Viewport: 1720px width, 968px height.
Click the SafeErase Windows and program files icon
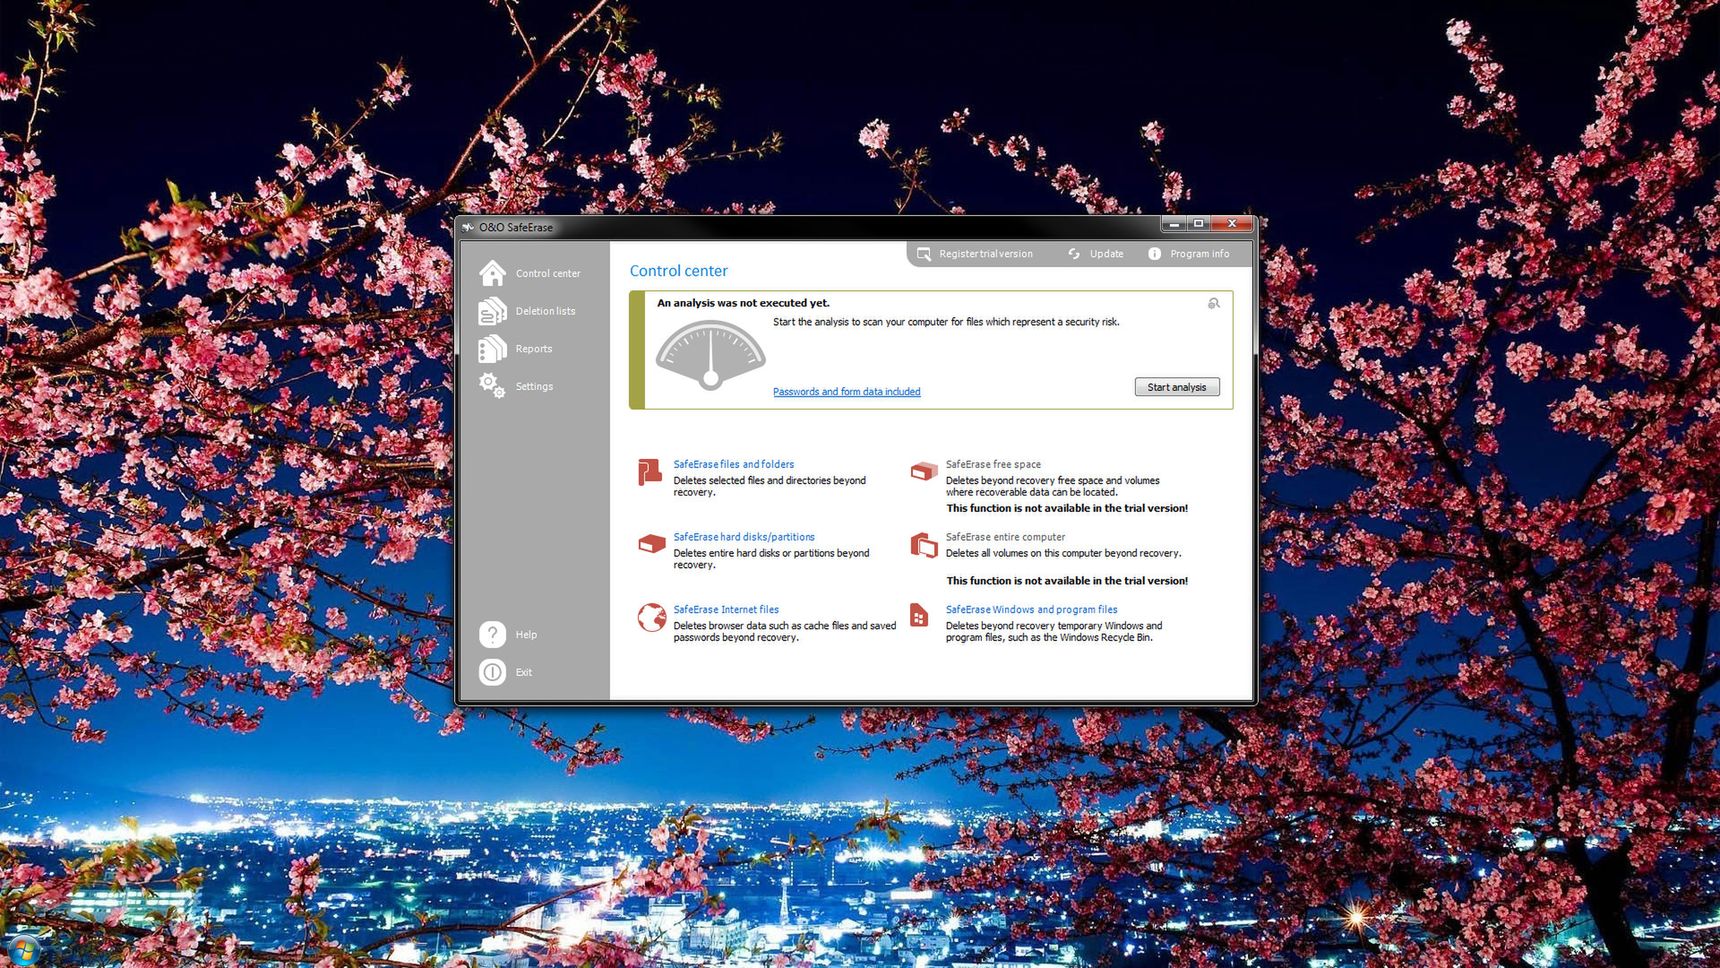[919, 615]
